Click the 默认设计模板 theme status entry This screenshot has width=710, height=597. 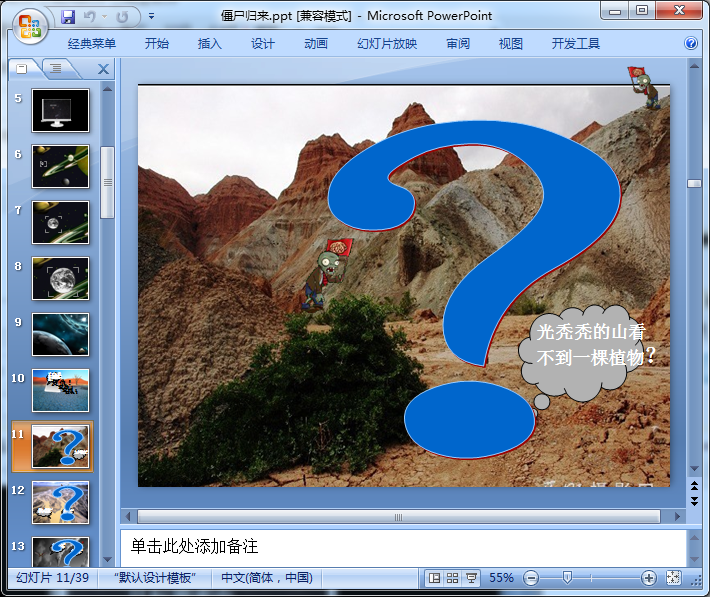point(155,578)
